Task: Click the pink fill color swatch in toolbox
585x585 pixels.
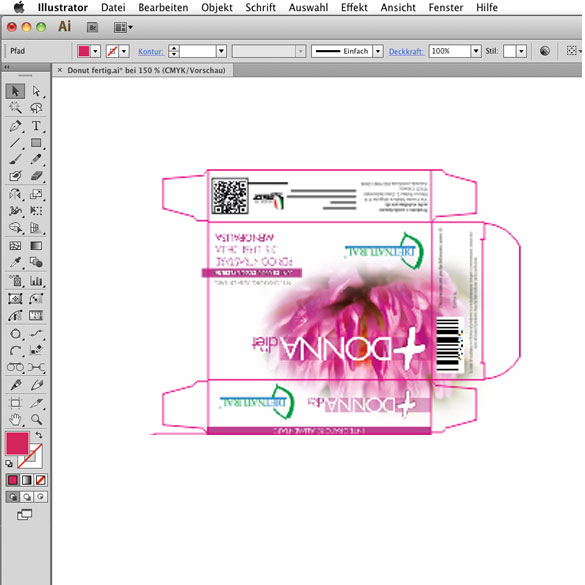Action: [17, 443]
